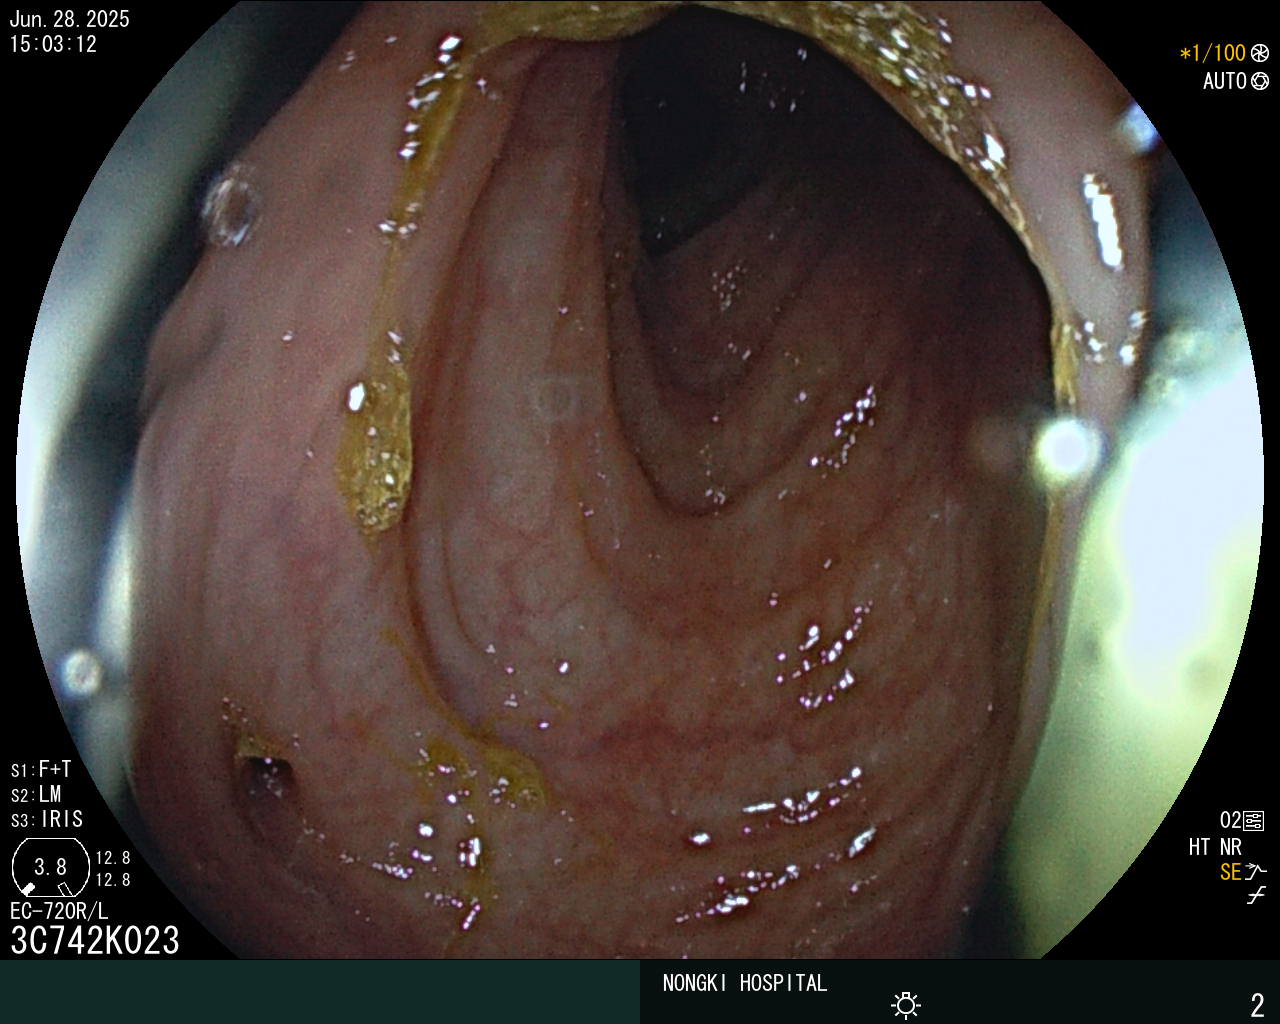Click the 'S2: LM' switch assignment

(x=36, y=794)
